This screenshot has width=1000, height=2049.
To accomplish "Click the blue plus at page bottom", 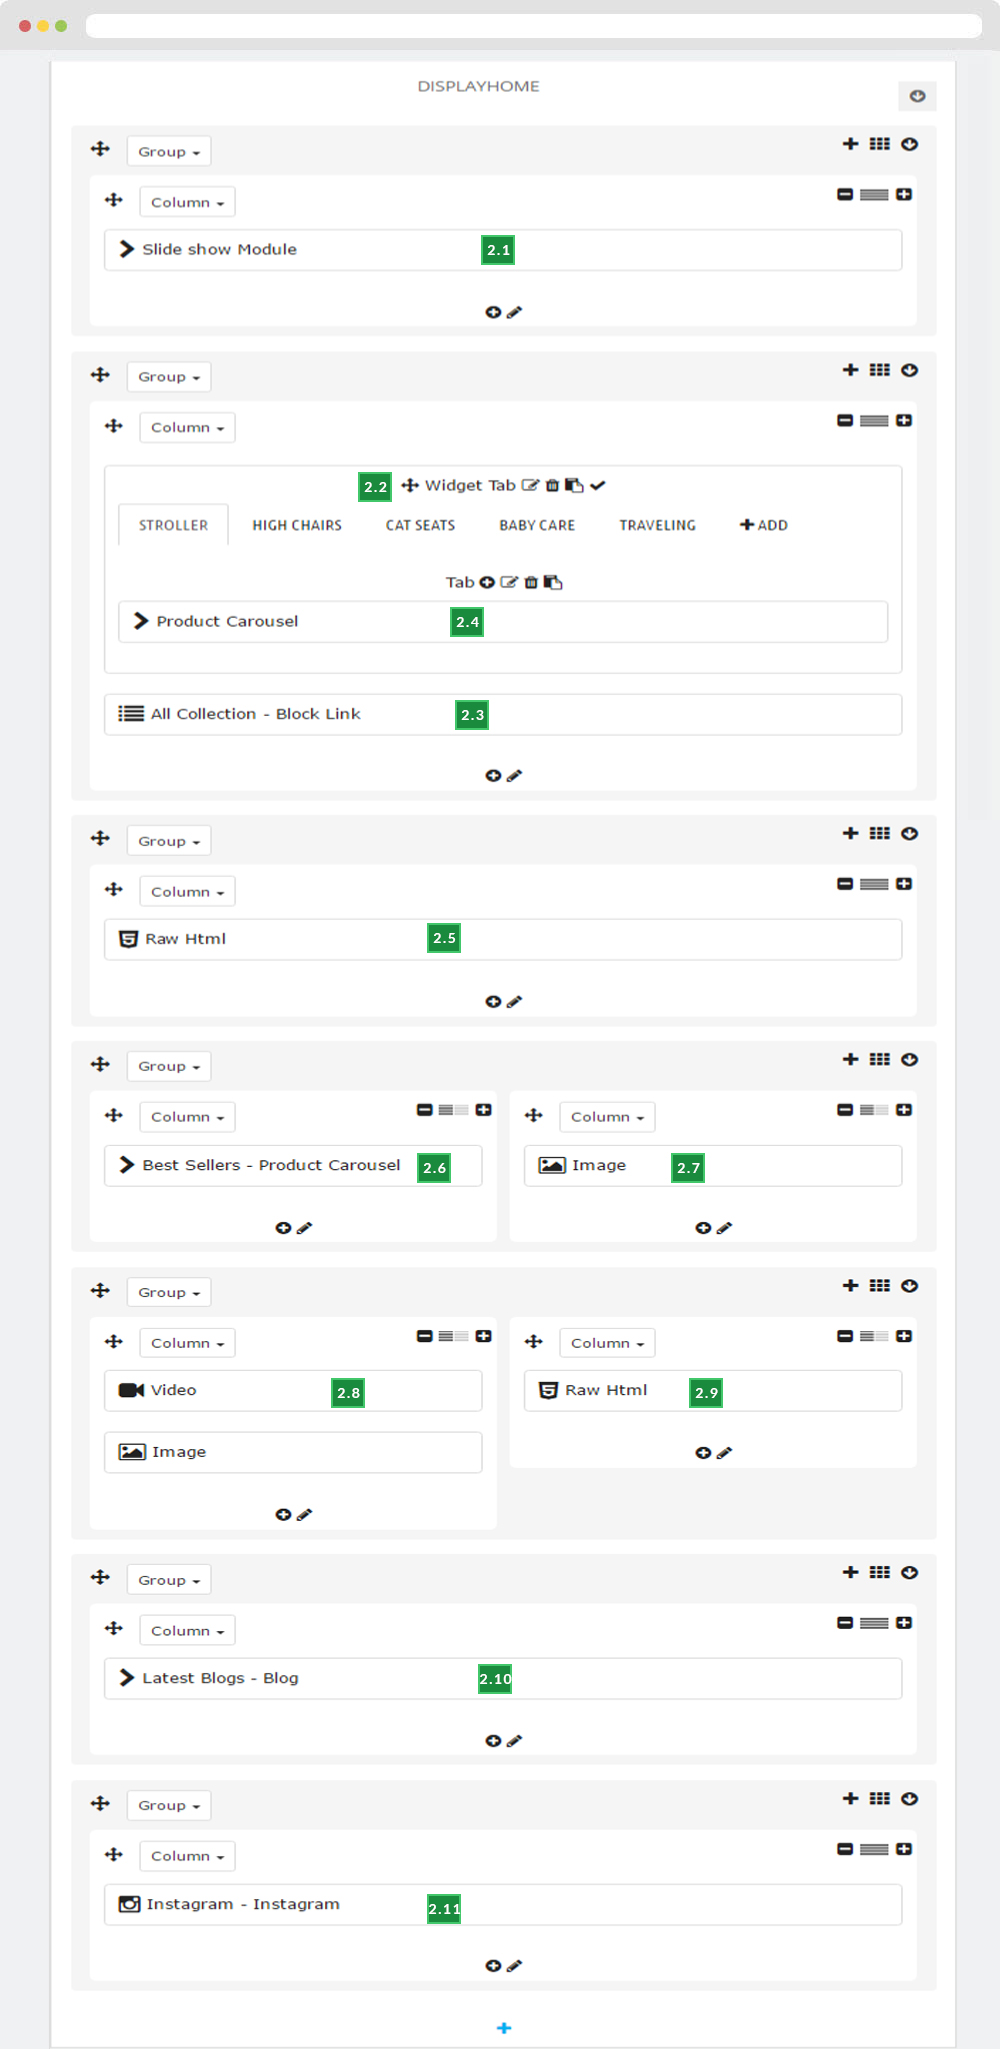I will click(504, 2028).
